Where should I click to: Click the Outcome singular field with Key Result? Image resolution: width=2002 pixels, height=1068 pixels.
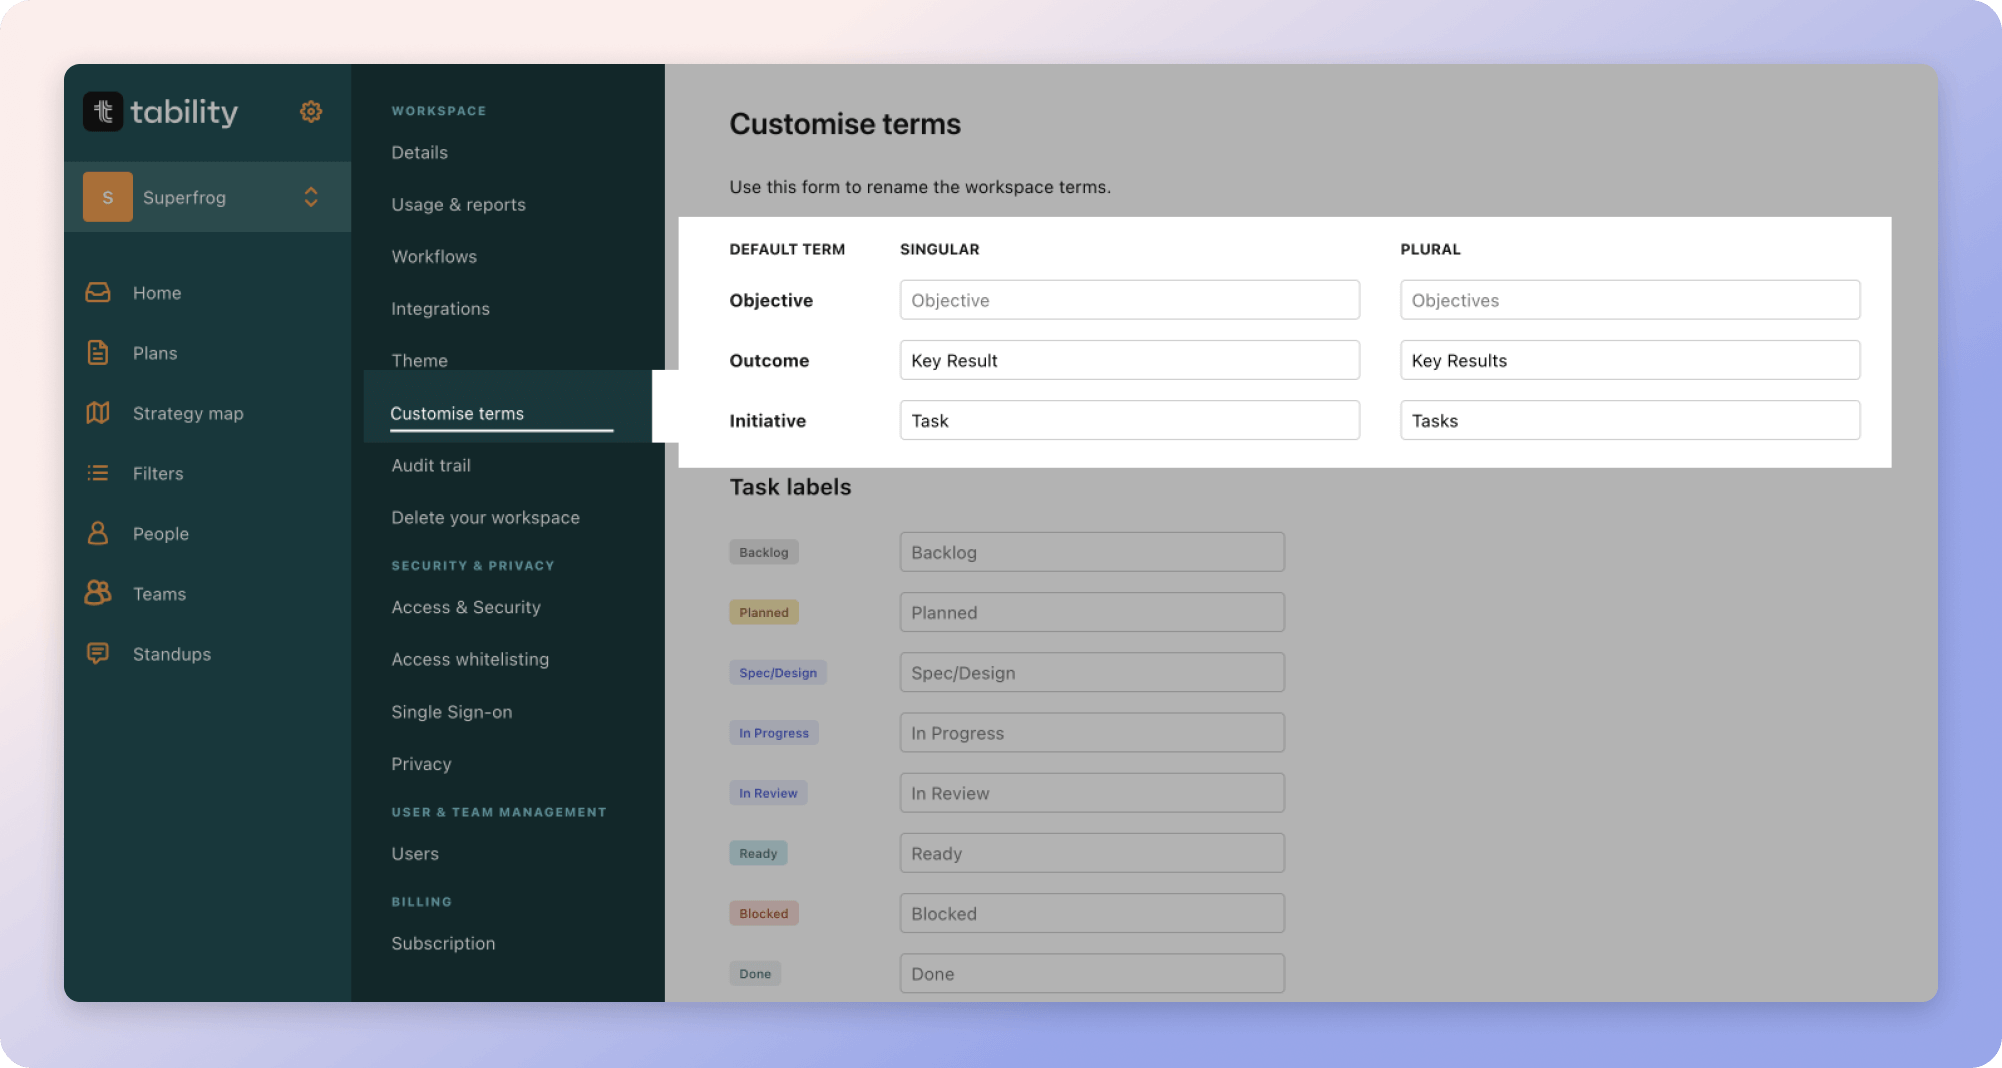click(x=1129, y=360)
